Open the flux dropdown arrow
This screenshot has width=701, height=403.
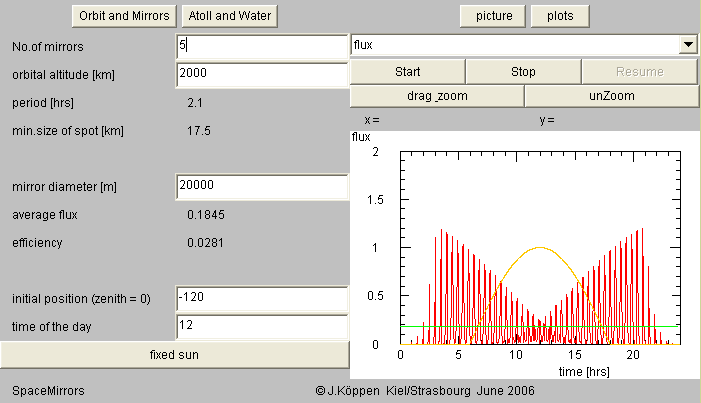[688, 45]
